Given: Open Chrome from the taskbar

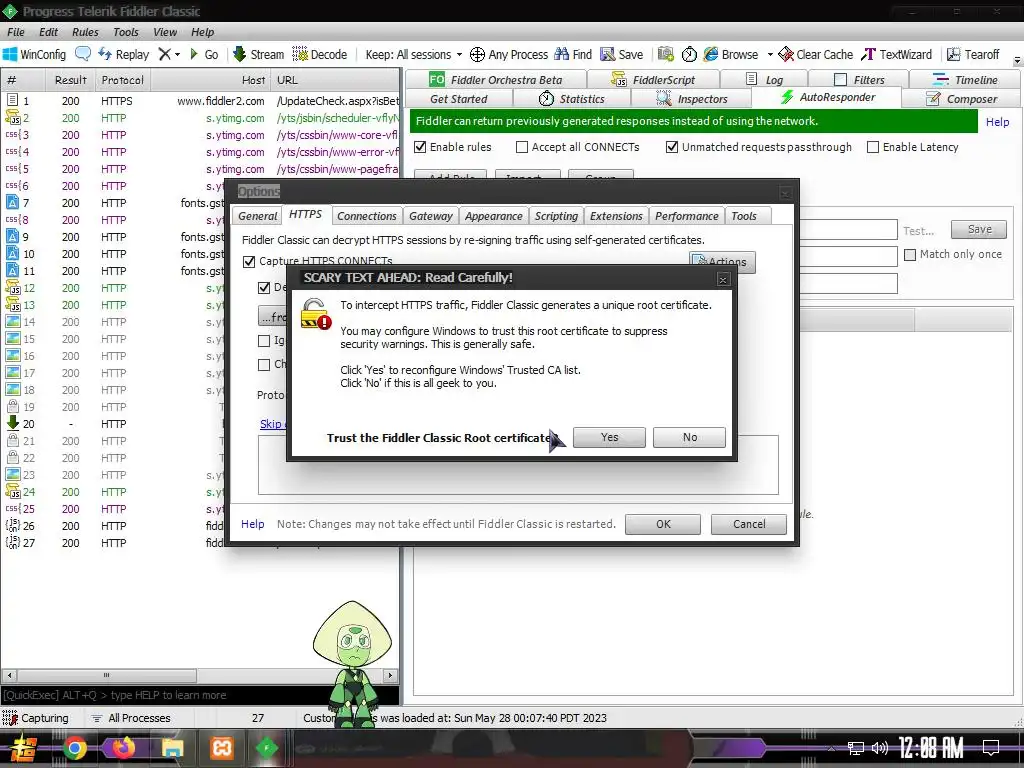Looking at the screenshot, I should (75, 748).
